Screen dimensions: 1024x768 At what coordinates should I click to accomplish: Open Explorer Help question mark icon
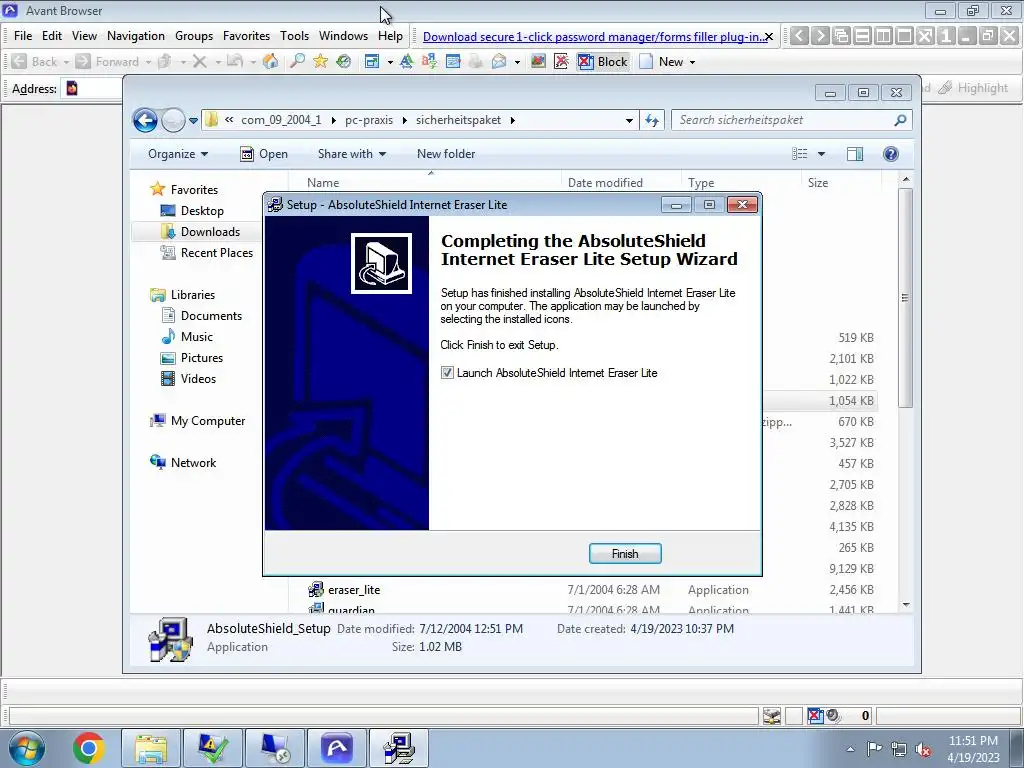890,154
